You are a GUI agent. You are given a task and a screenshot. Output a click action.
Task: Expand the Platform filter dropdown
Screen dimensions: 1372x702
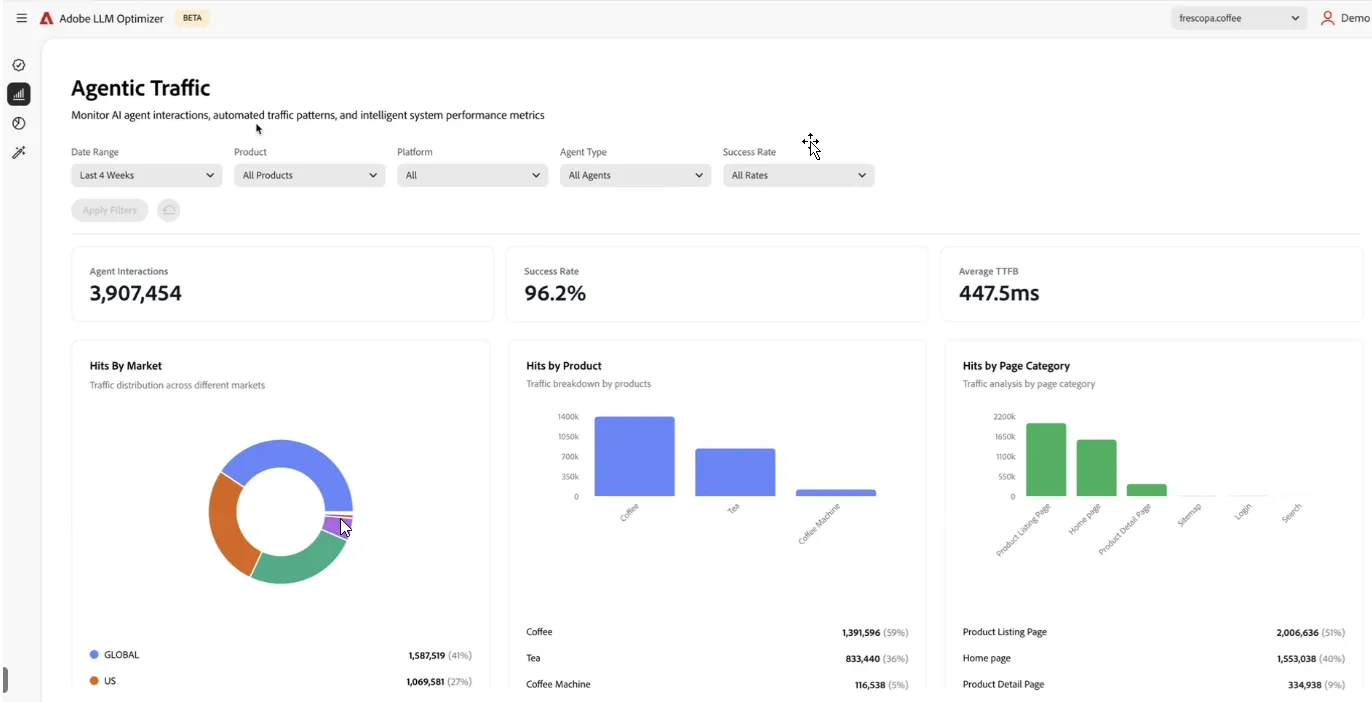472,175
